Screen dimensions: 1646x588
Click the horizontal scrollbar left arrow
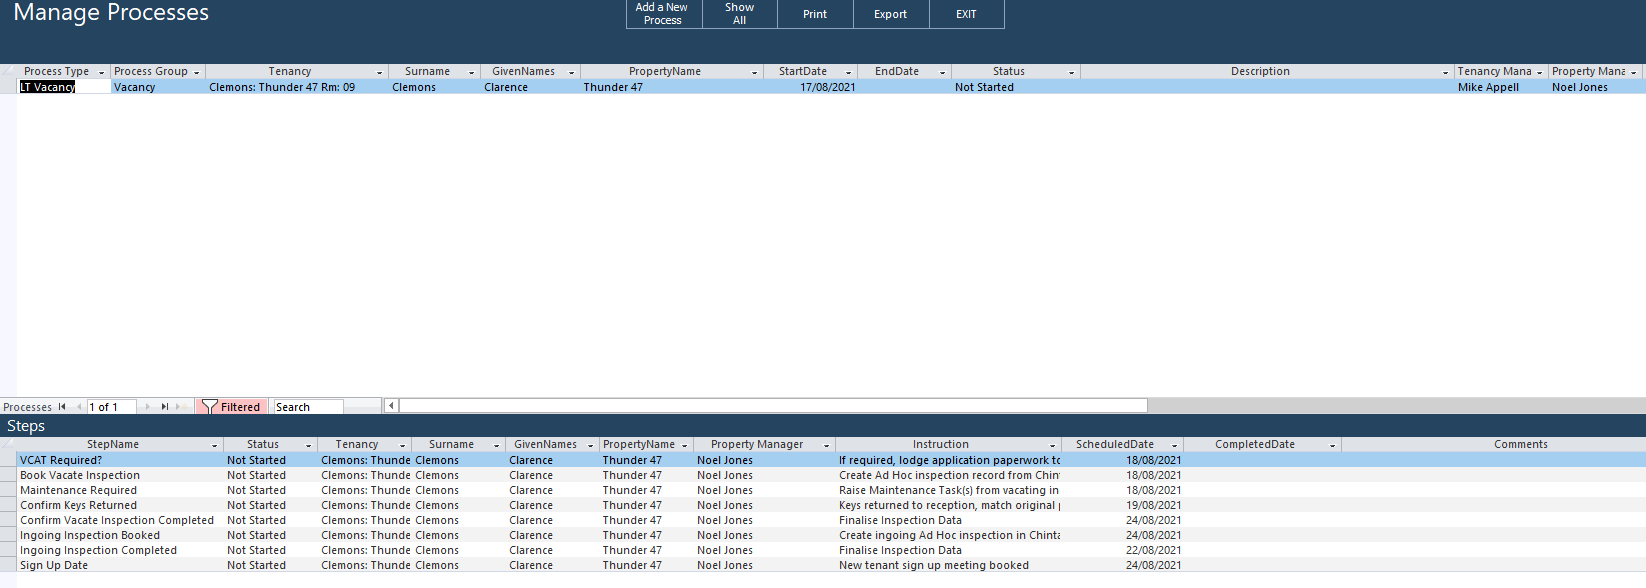[x=391, y=406]
